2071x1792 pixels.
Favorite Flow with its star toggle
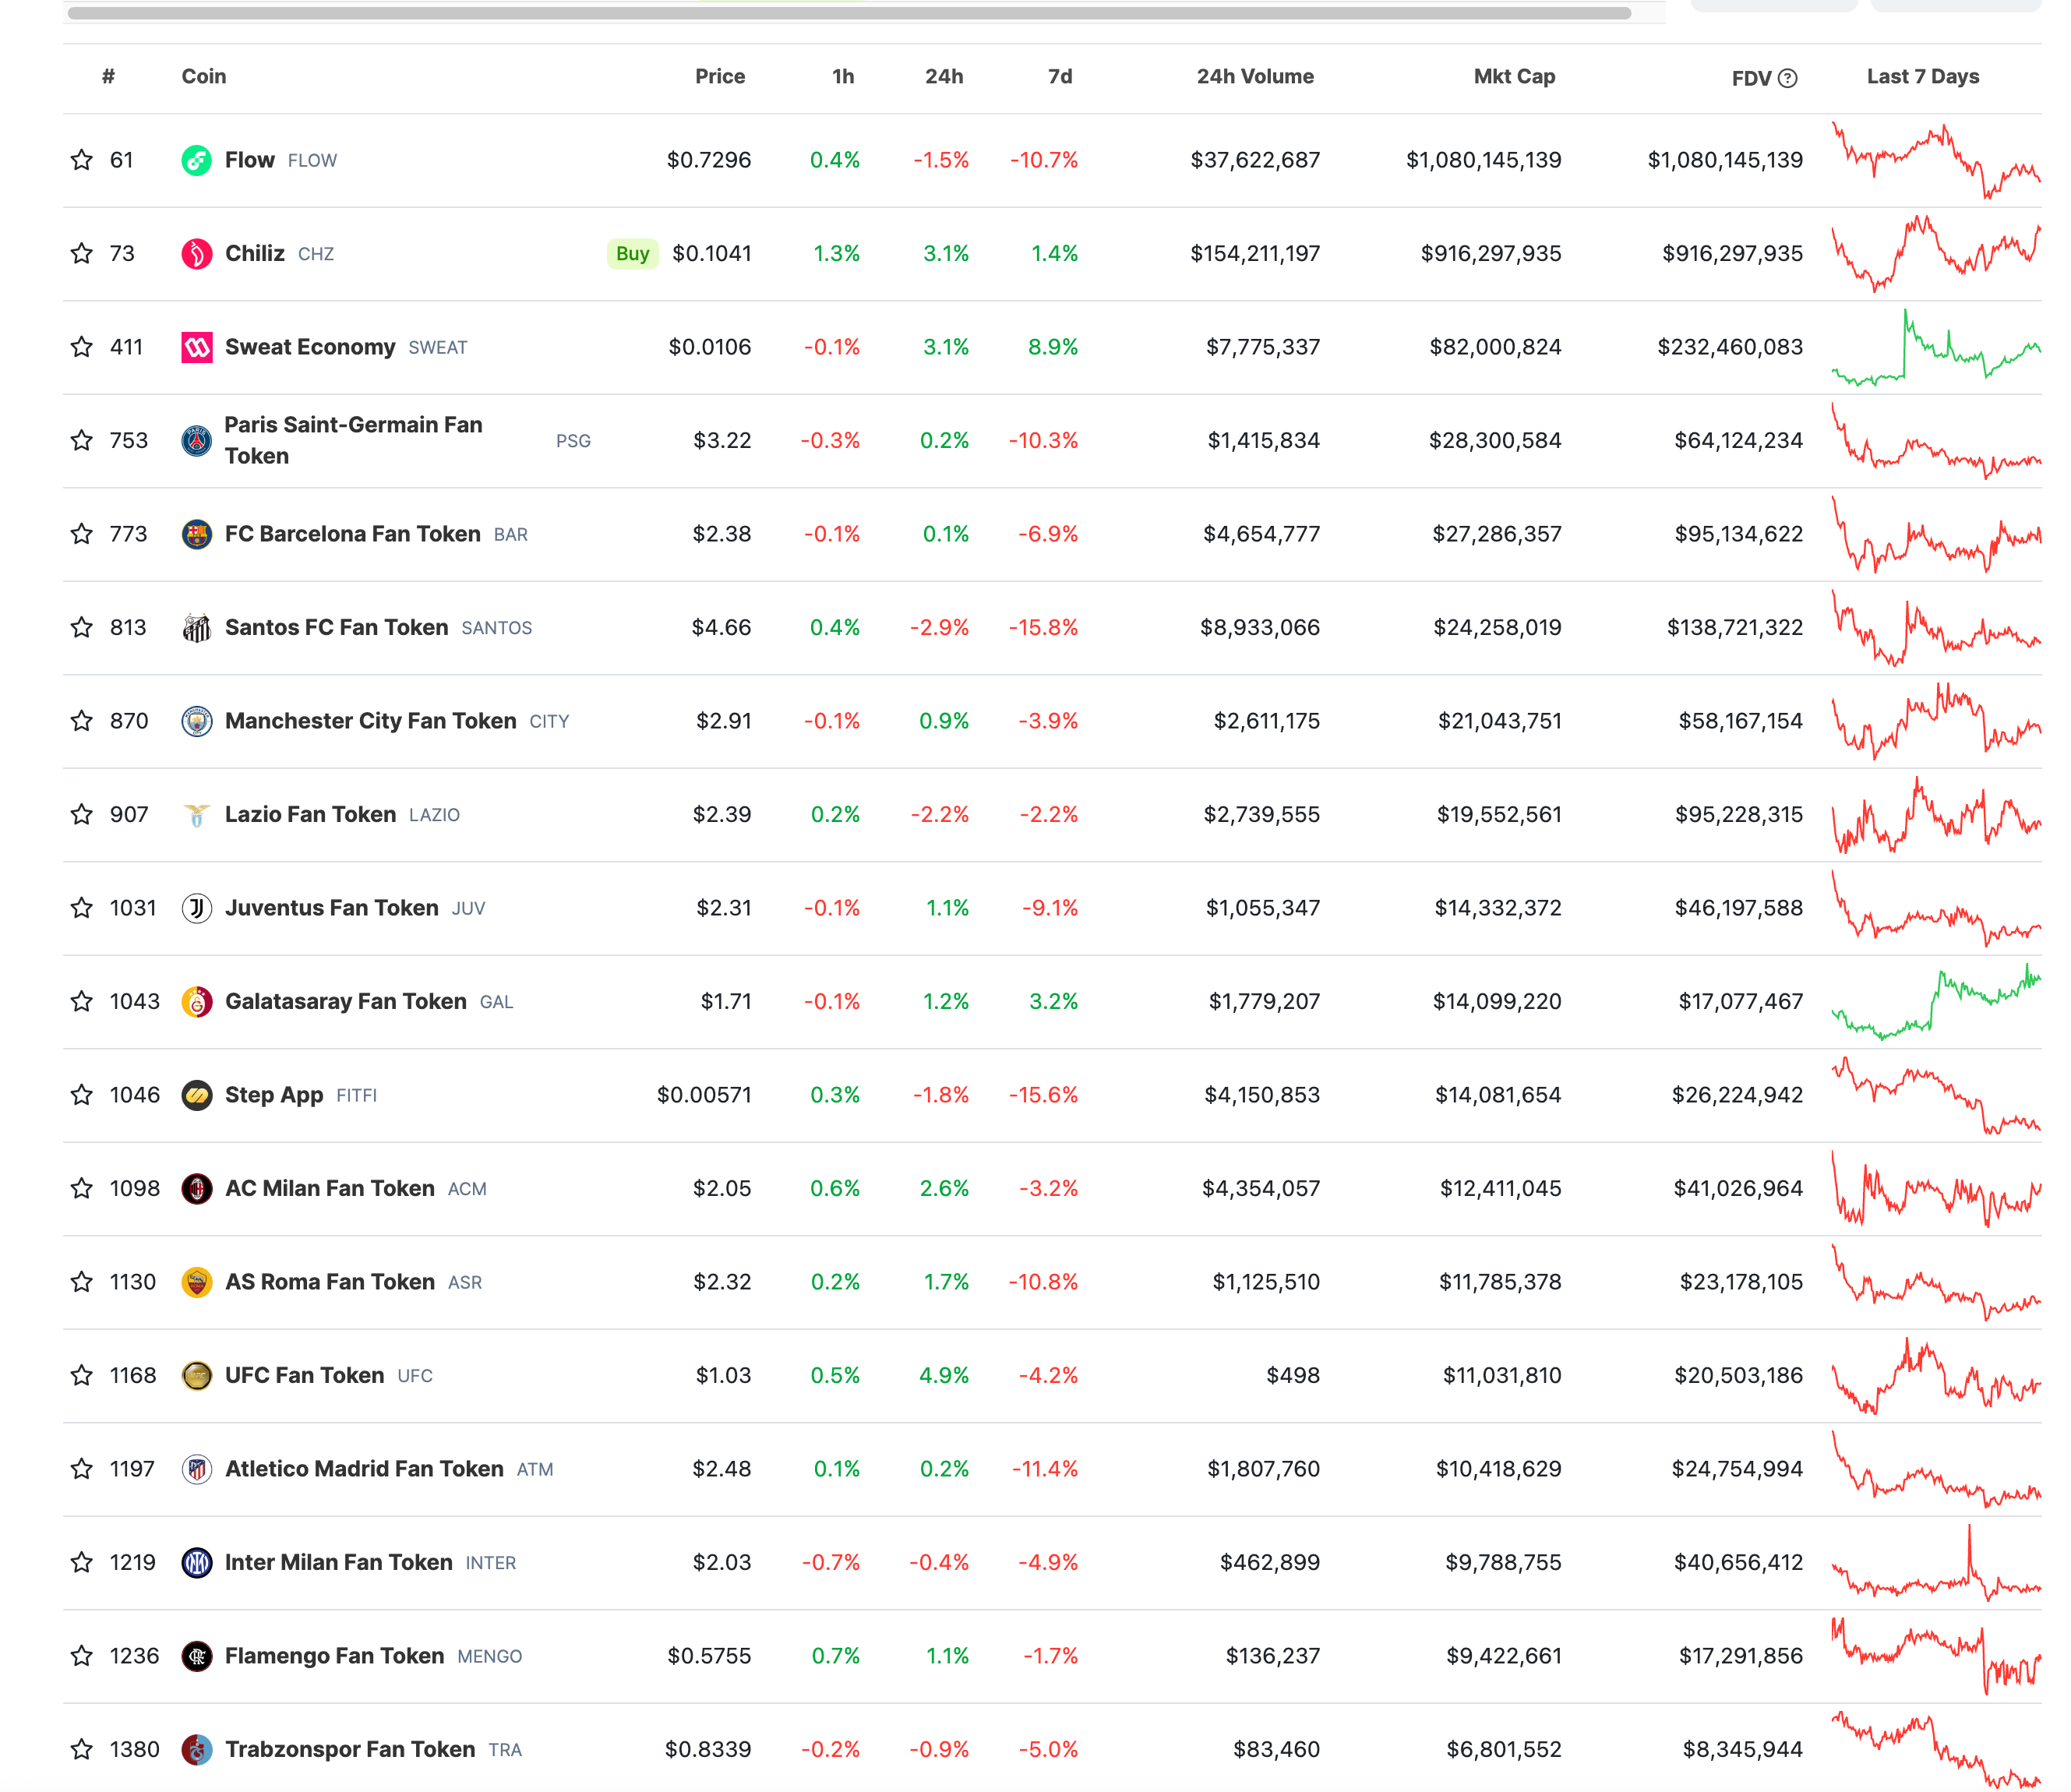coord(82,160)
